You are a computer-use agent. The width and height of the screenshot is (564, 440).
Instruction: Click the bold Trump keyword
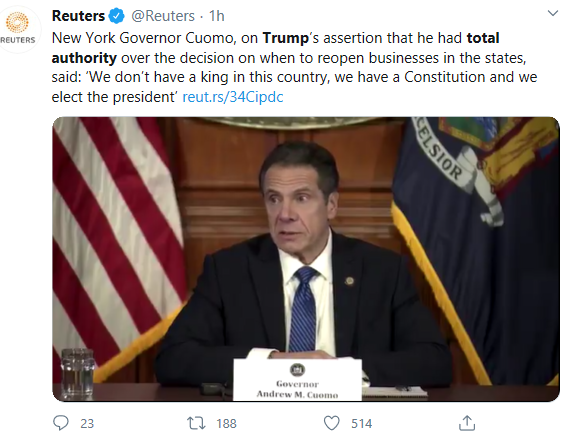click(286, 38)
